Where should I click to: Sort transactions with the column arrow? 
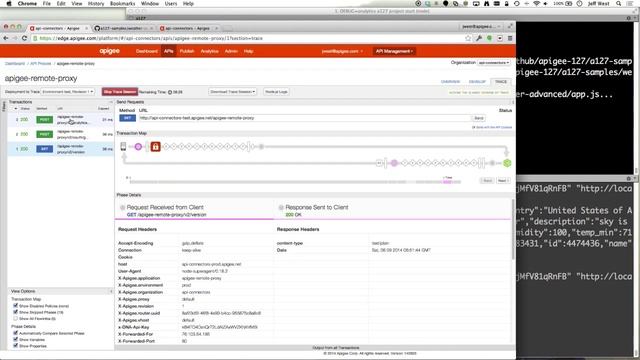point(16,109)
